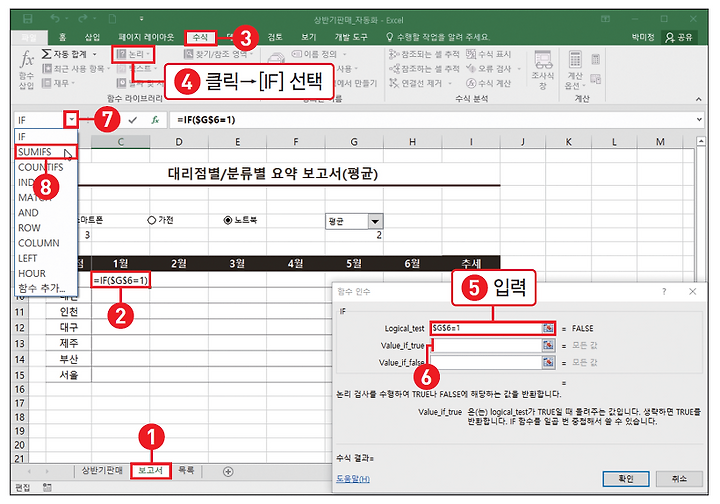Switch to the 목록 sheet tab

pos(186,470)
